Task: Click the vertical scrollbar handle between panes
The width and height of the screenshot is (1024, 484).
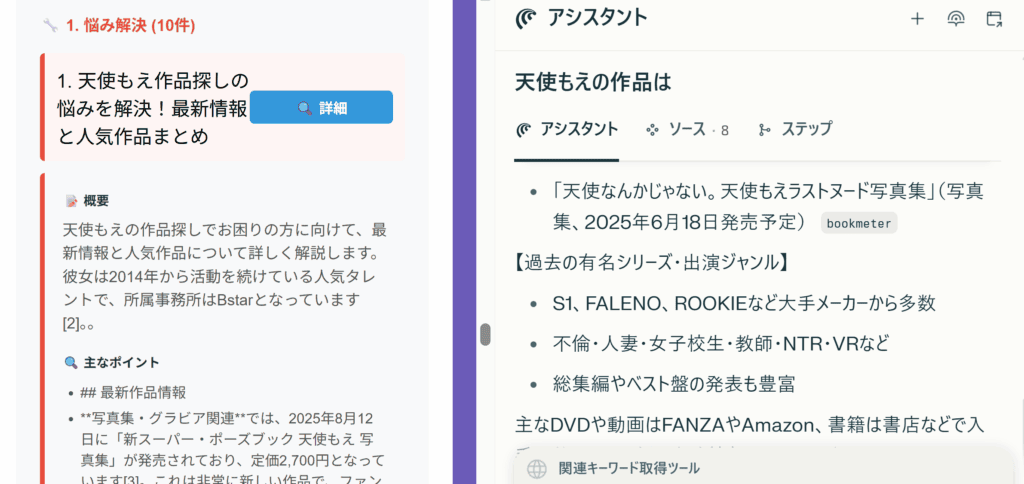Action: click(x=485, y=334)
